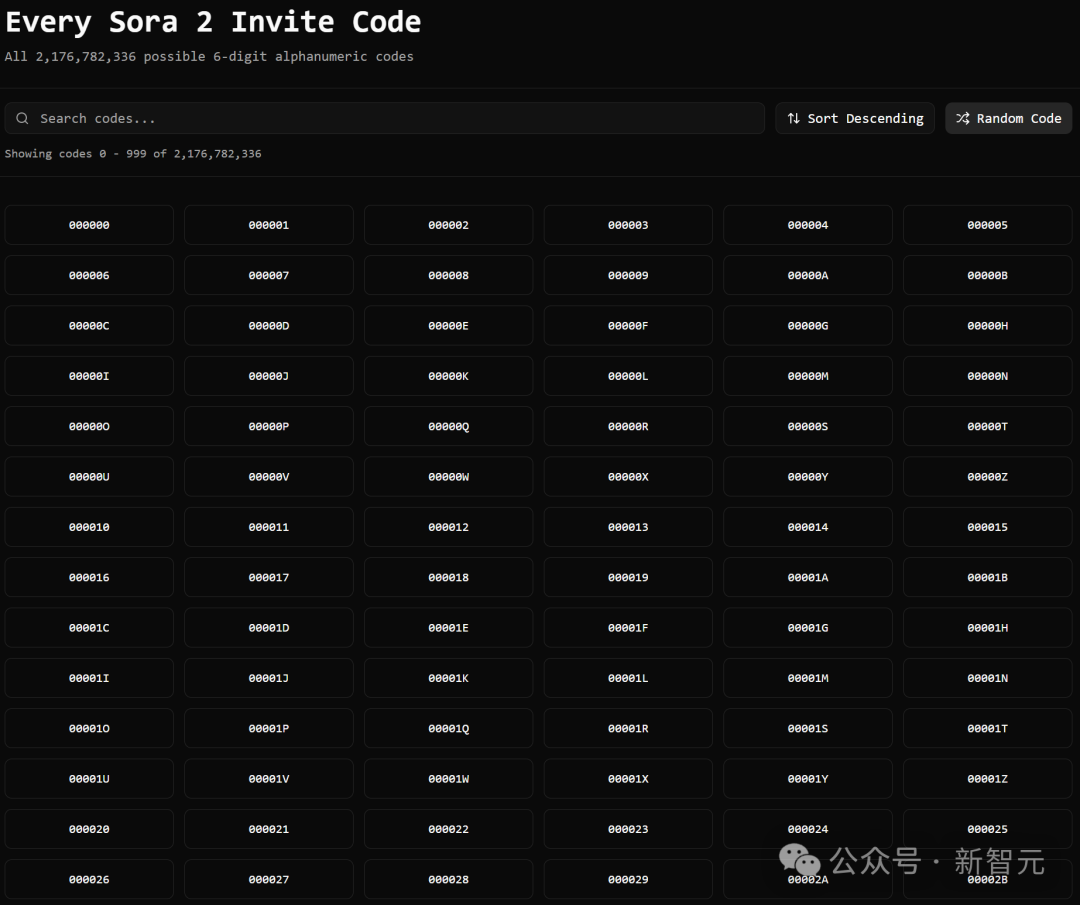Select the 00001K code
This screenshot has height=905, width=1080.
click(448, 678)
